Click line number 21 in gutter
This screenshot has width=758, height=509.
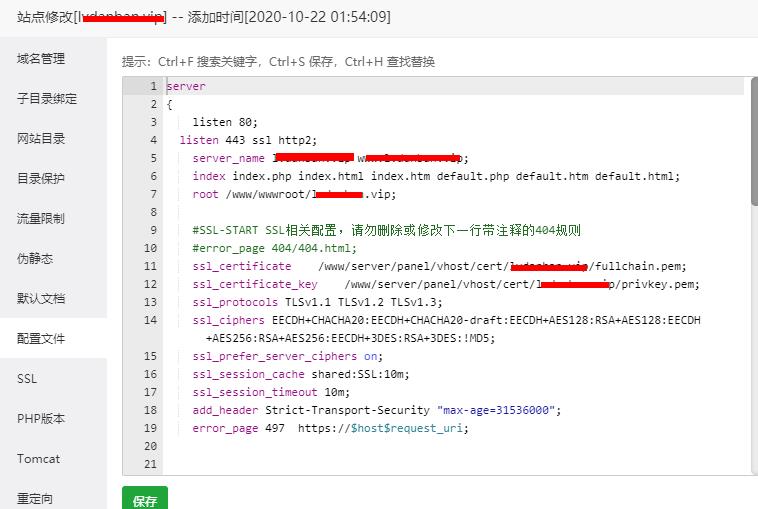coord(150,464)
